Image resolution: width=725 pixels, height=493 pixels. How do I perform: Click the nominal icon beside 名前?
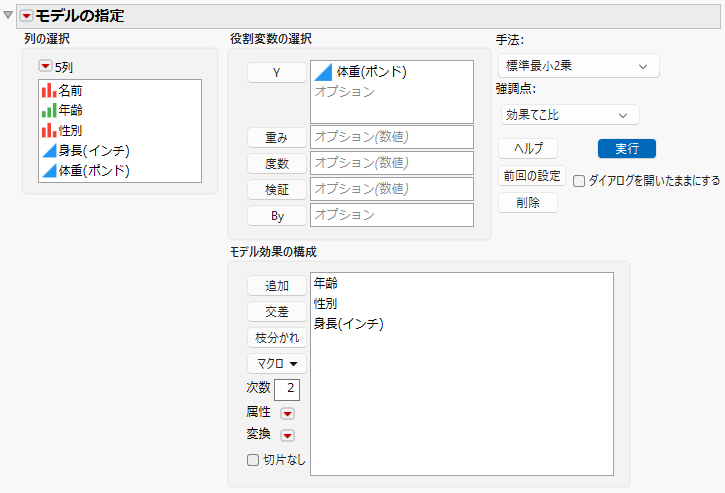tap(49, 90)
